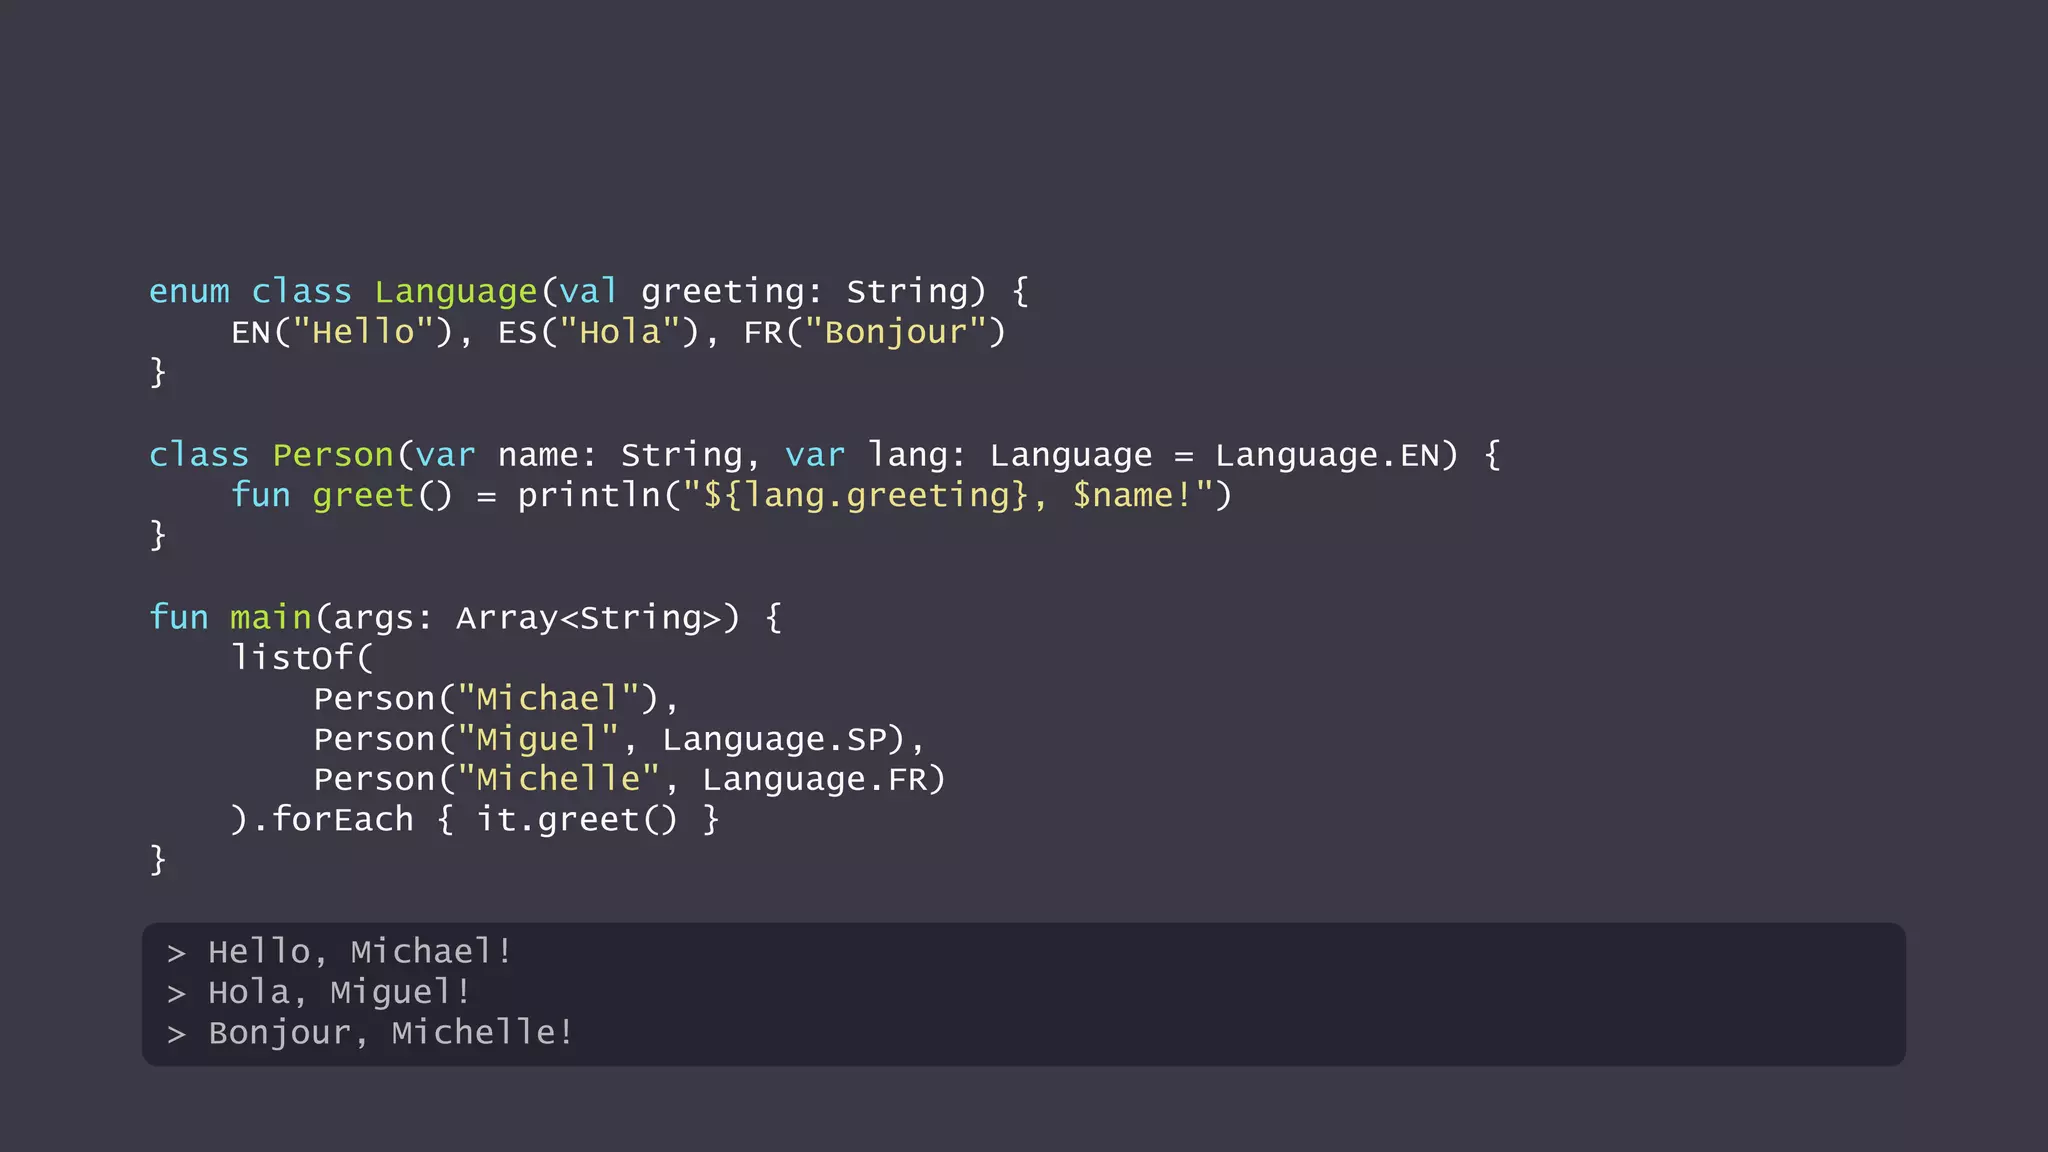Click the 'listOf(' call
The height and width of the screenshot is (1152, 2048).
click(302, 657)
